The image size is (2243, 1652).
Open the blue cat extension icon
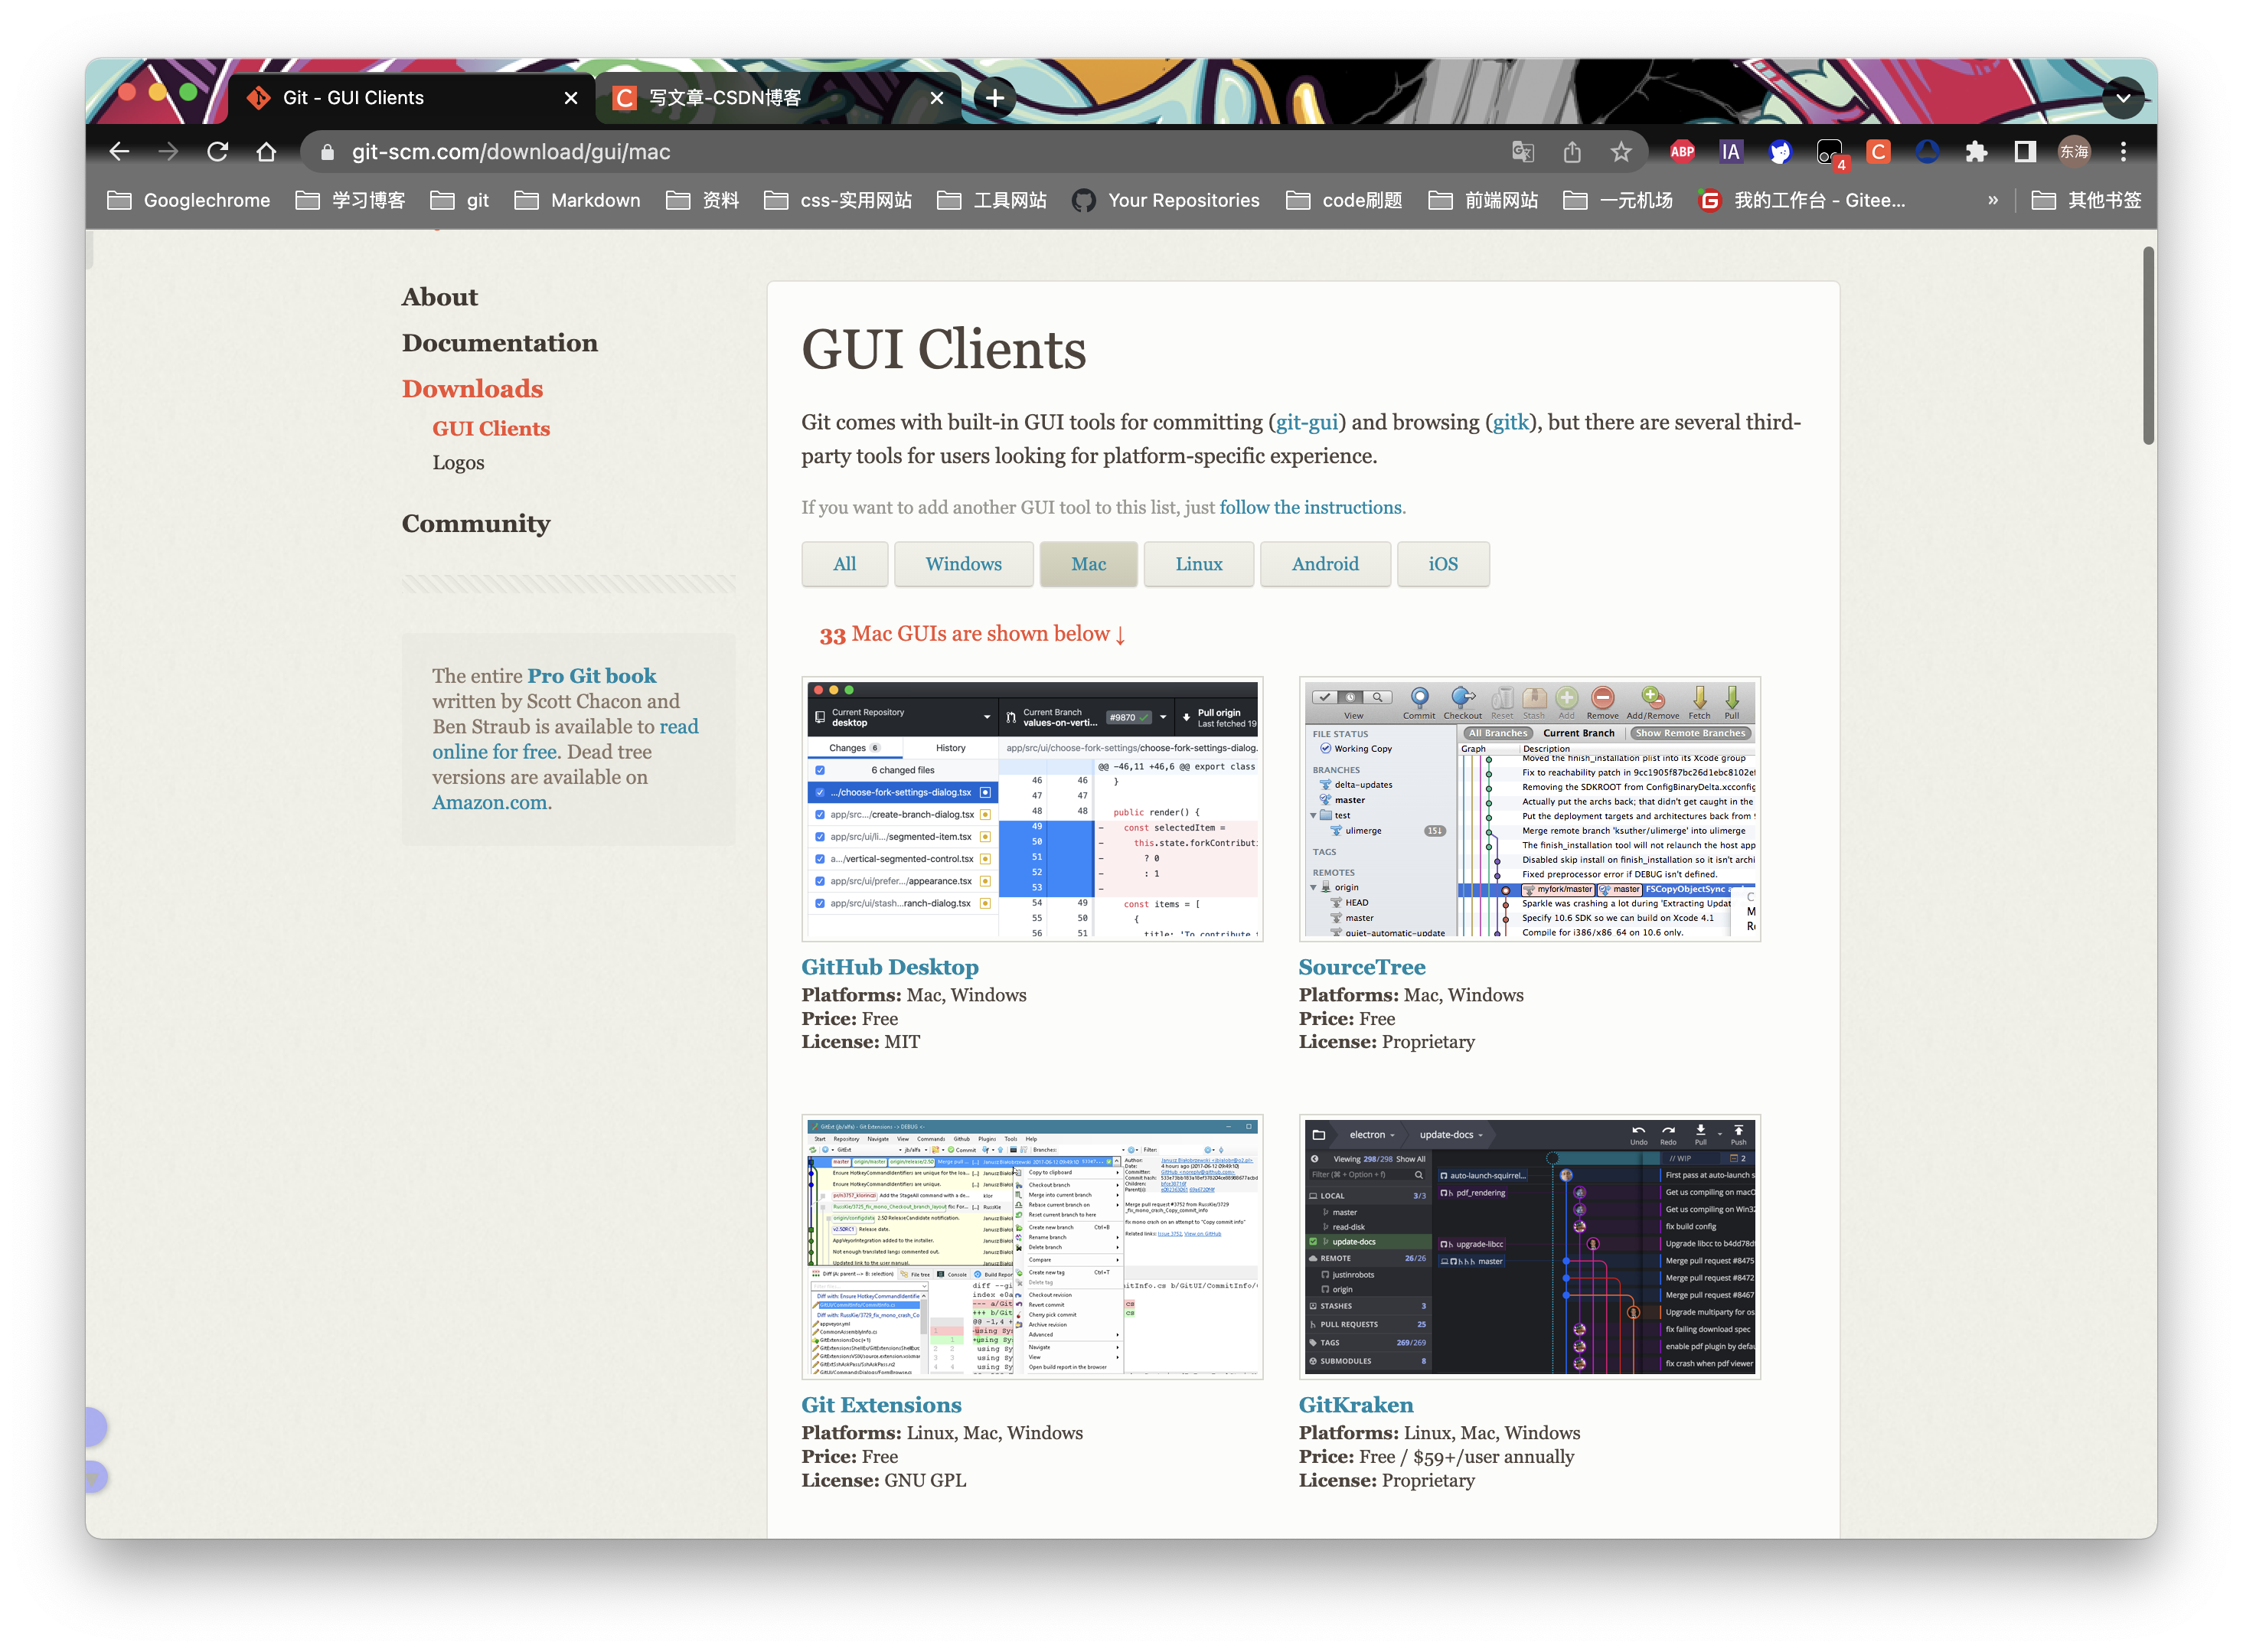coord(1780,152)
